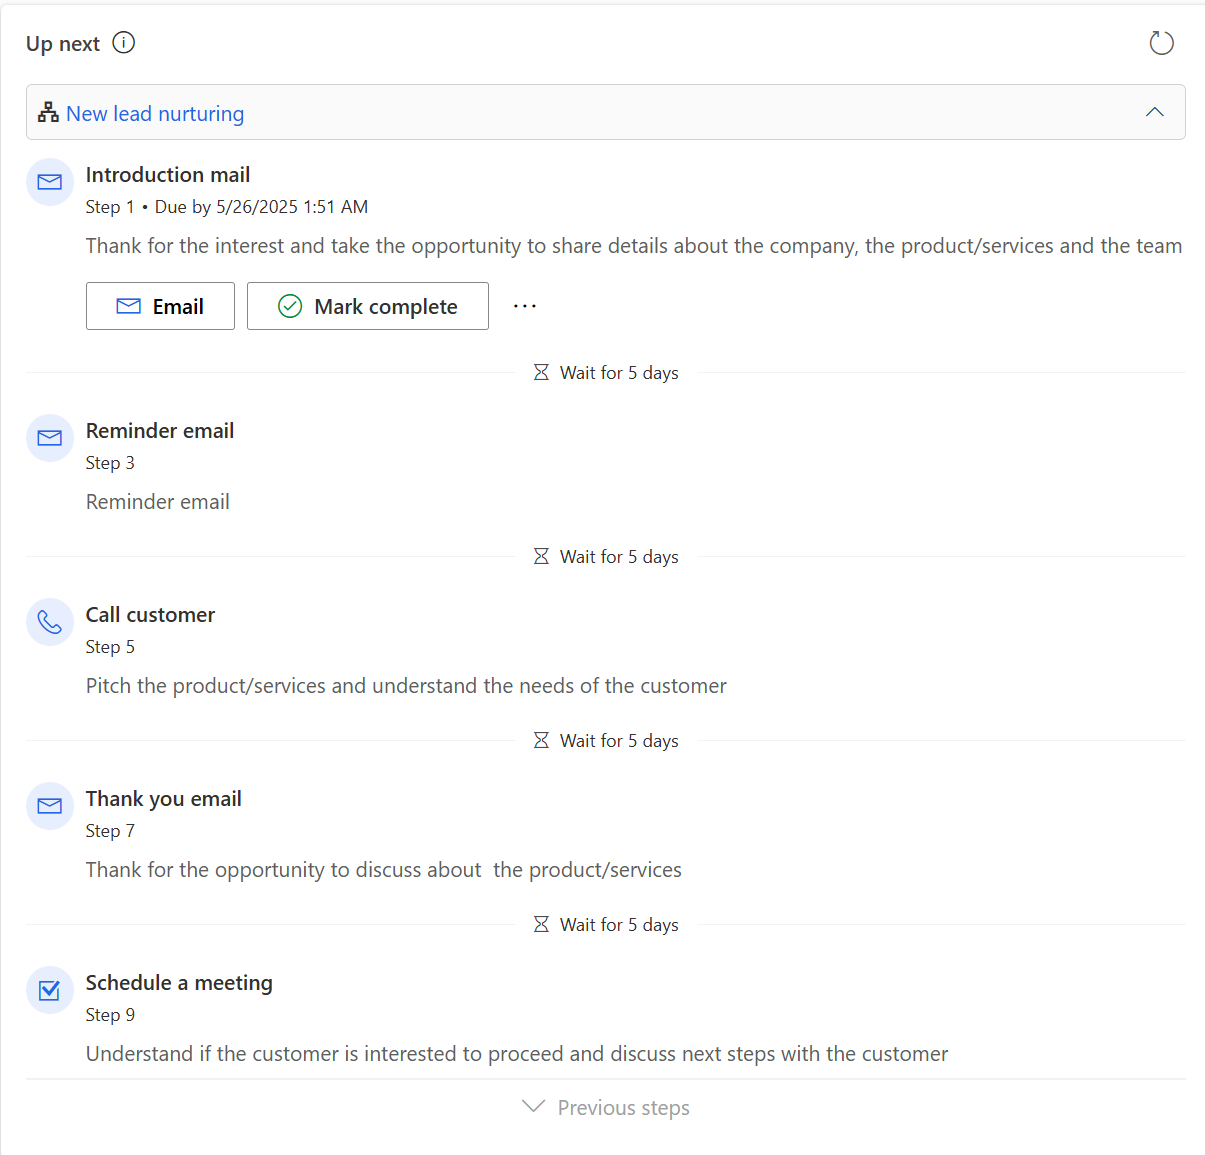Click the Email button
The height and width of the screenshot is (1155, 1205).
160,306
